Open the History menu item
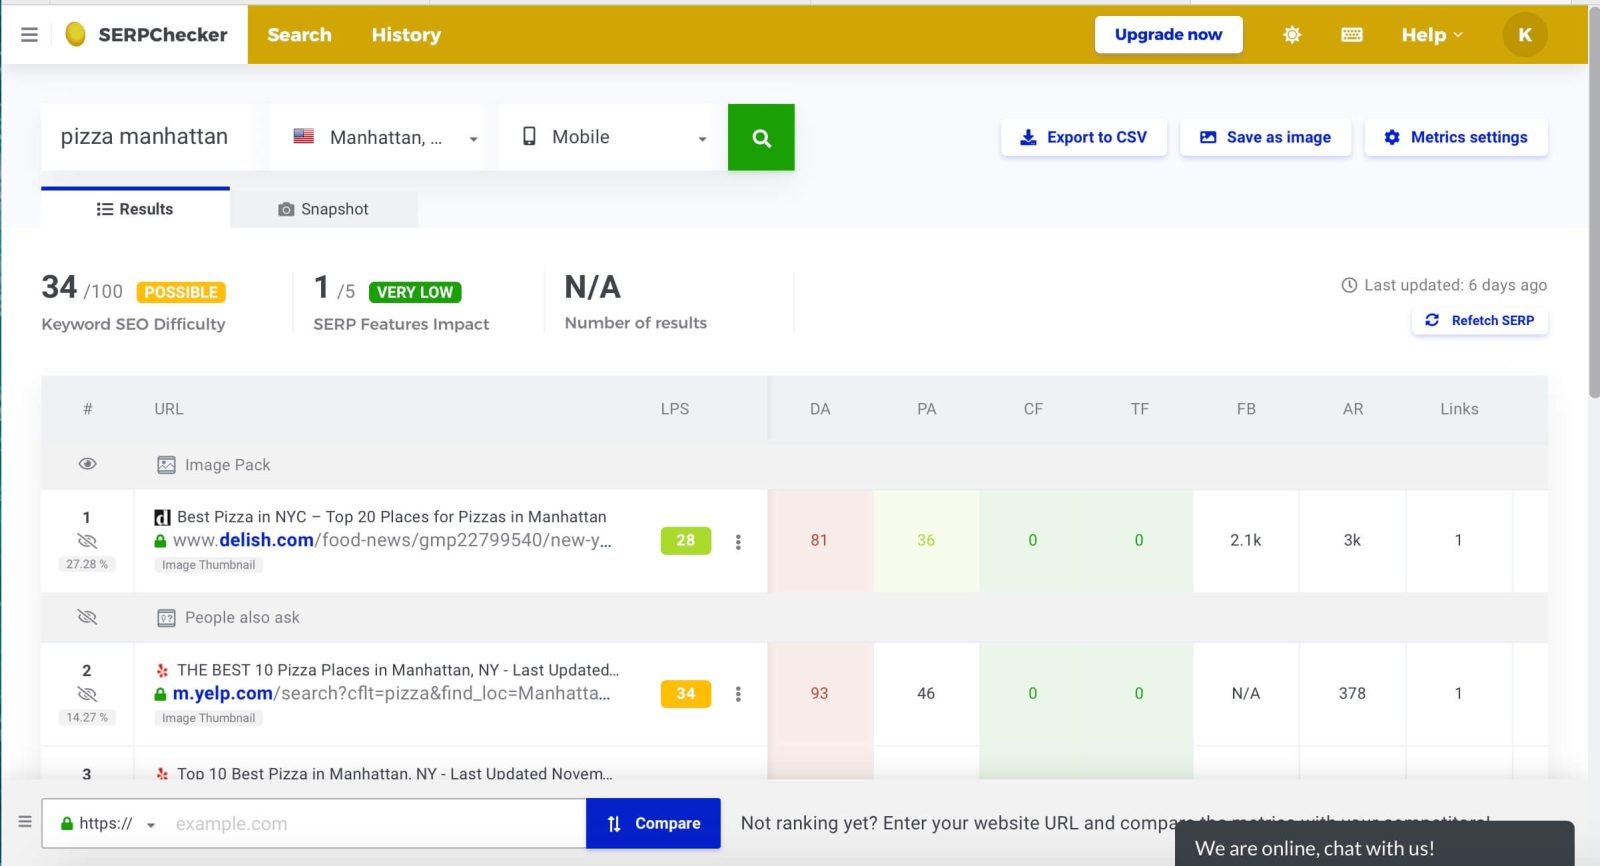 (406, 35)
